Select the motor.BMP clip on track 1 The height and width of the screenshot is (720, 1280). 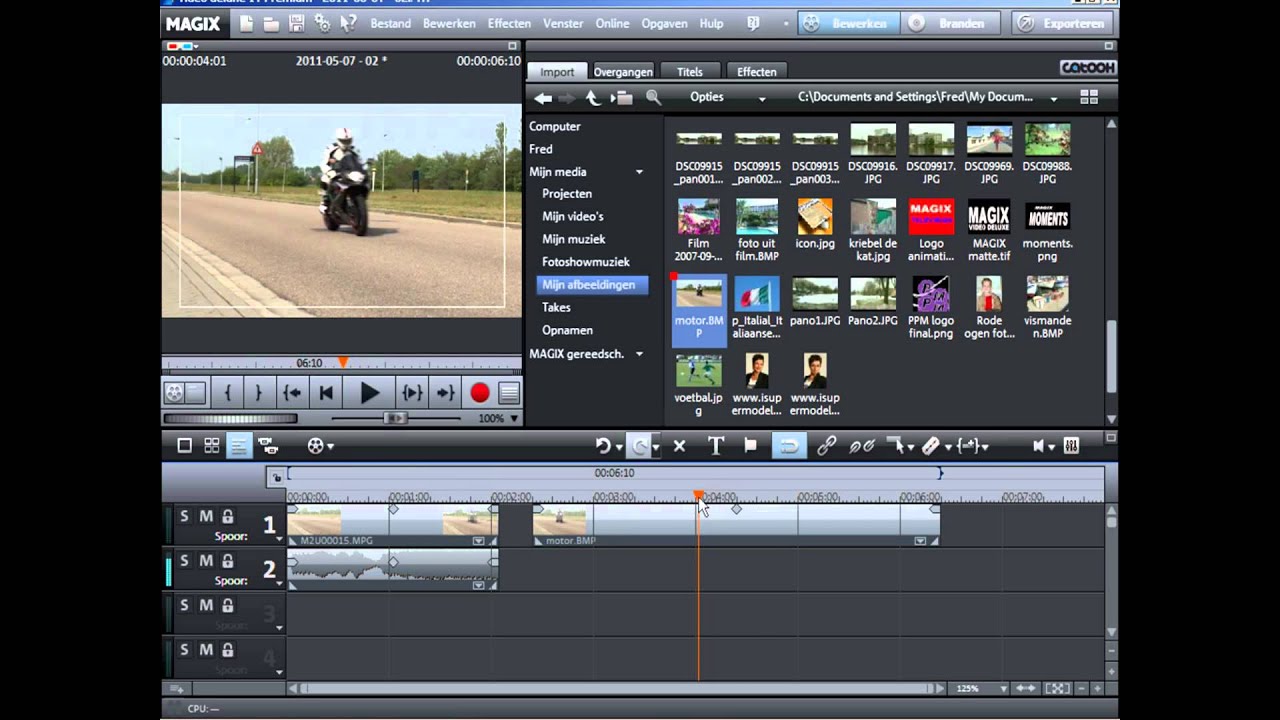tap(735, 524)
